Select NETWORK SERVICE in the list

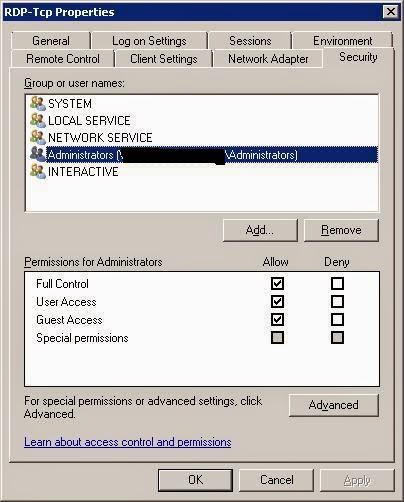click(x=100, y=138)
